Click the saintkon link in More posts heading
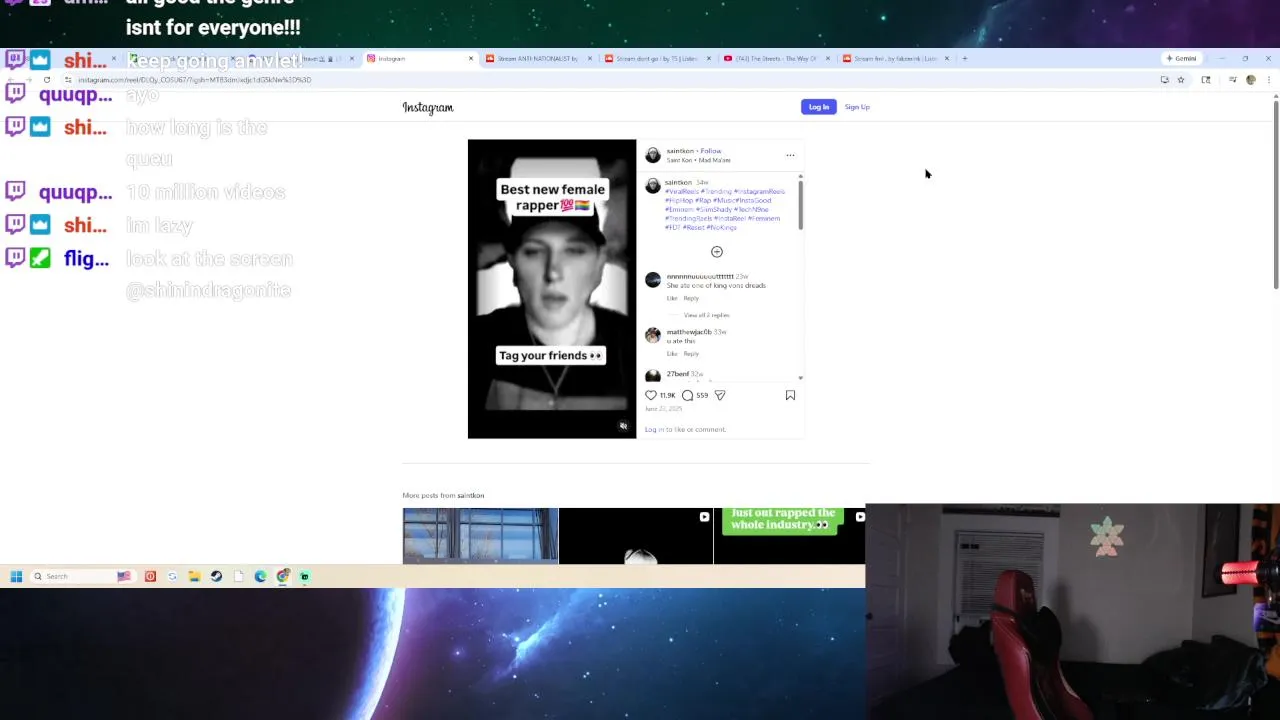Screen dimensions: 1280x720 471,496
